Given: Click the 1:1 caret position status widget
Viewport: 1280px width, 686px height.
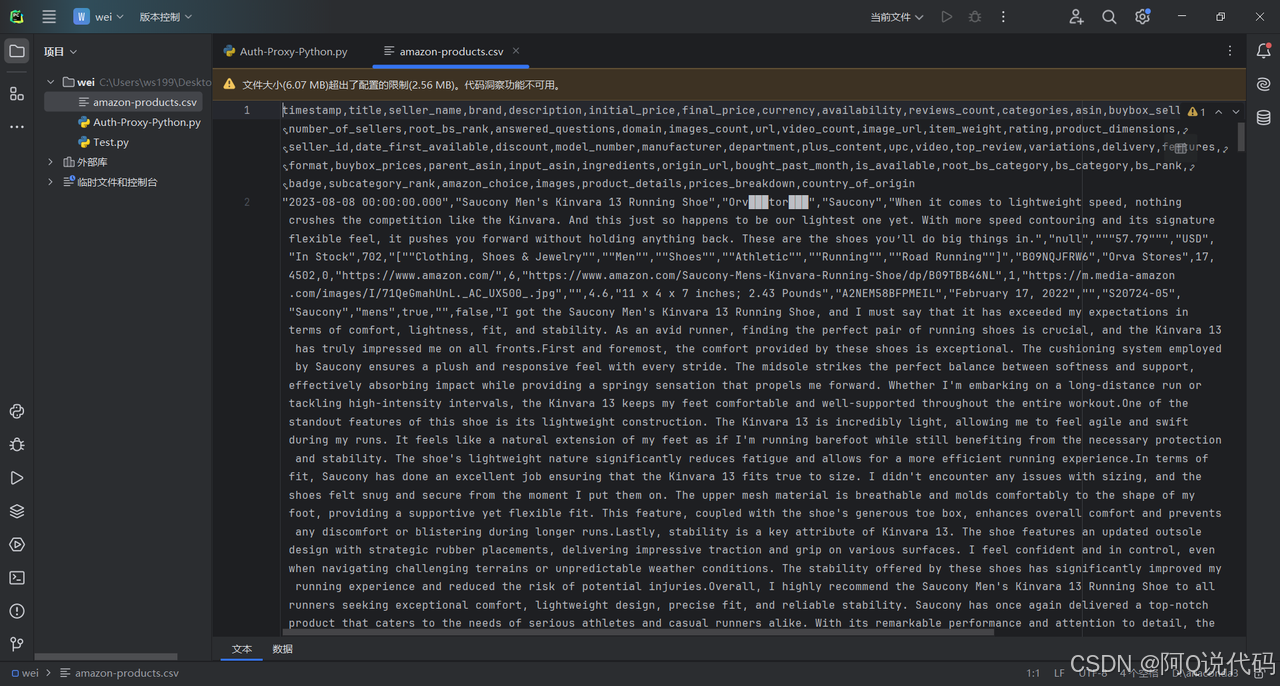Looking at the screenshot, I should [1033, 673].
